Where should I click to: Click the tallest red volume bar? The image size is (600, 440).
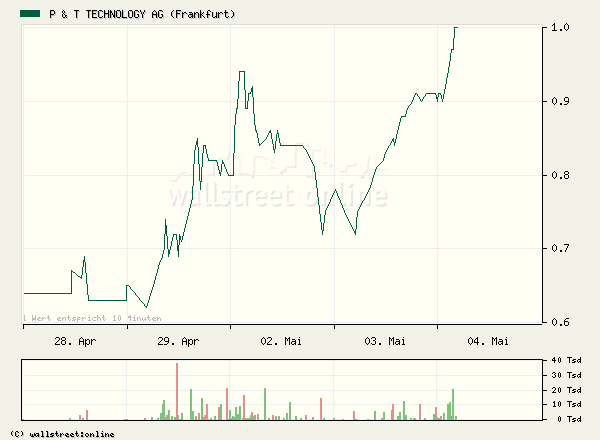pyautogui.click(x=177, y=391)
